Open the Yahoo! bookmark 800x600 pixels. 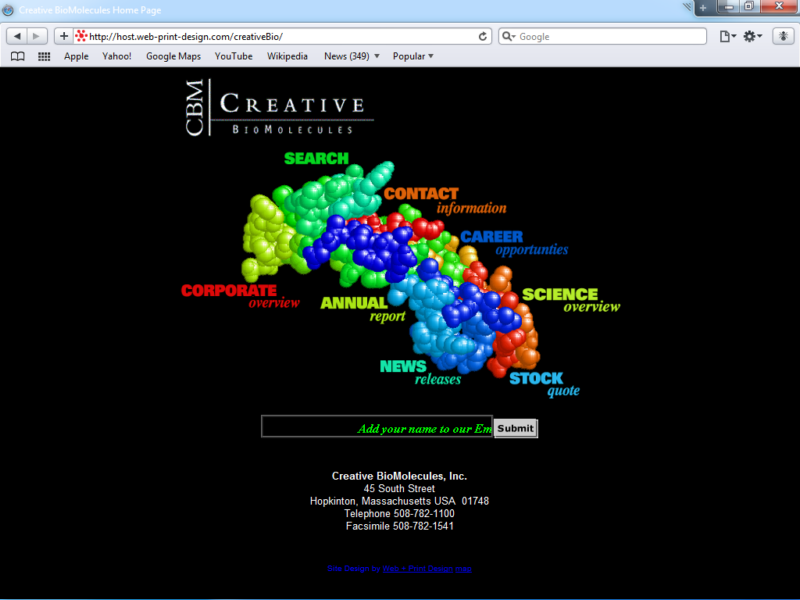[x=117, y=56]
